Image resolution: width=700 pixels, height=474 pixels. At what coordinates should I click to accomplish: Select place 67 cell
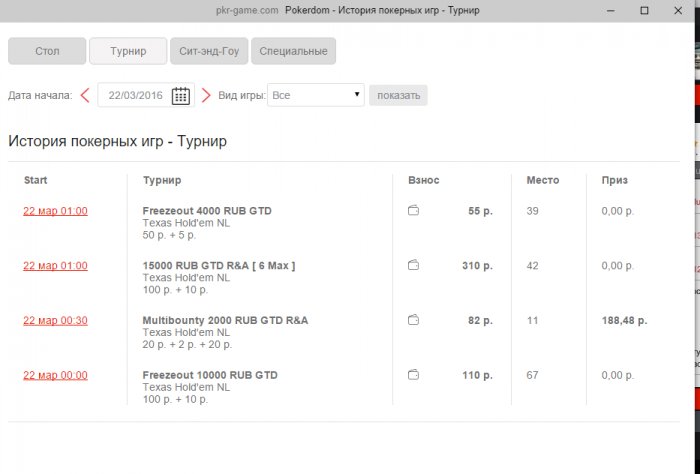point(532,375)
